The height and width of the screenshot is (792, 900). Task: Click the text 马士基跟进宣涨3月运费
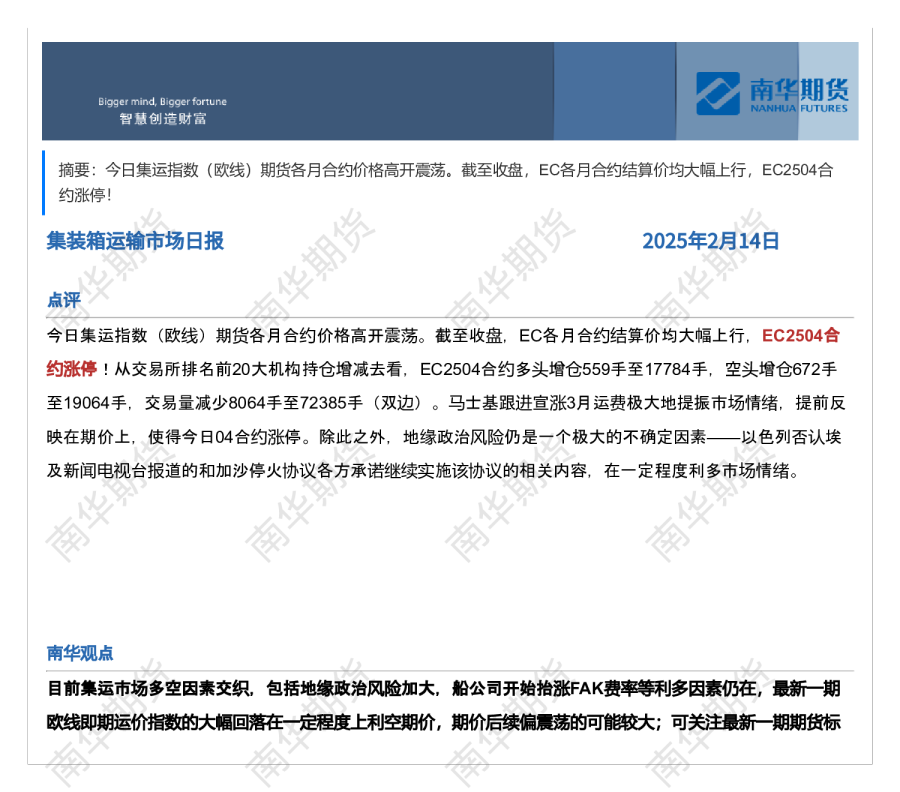(534, 403)
